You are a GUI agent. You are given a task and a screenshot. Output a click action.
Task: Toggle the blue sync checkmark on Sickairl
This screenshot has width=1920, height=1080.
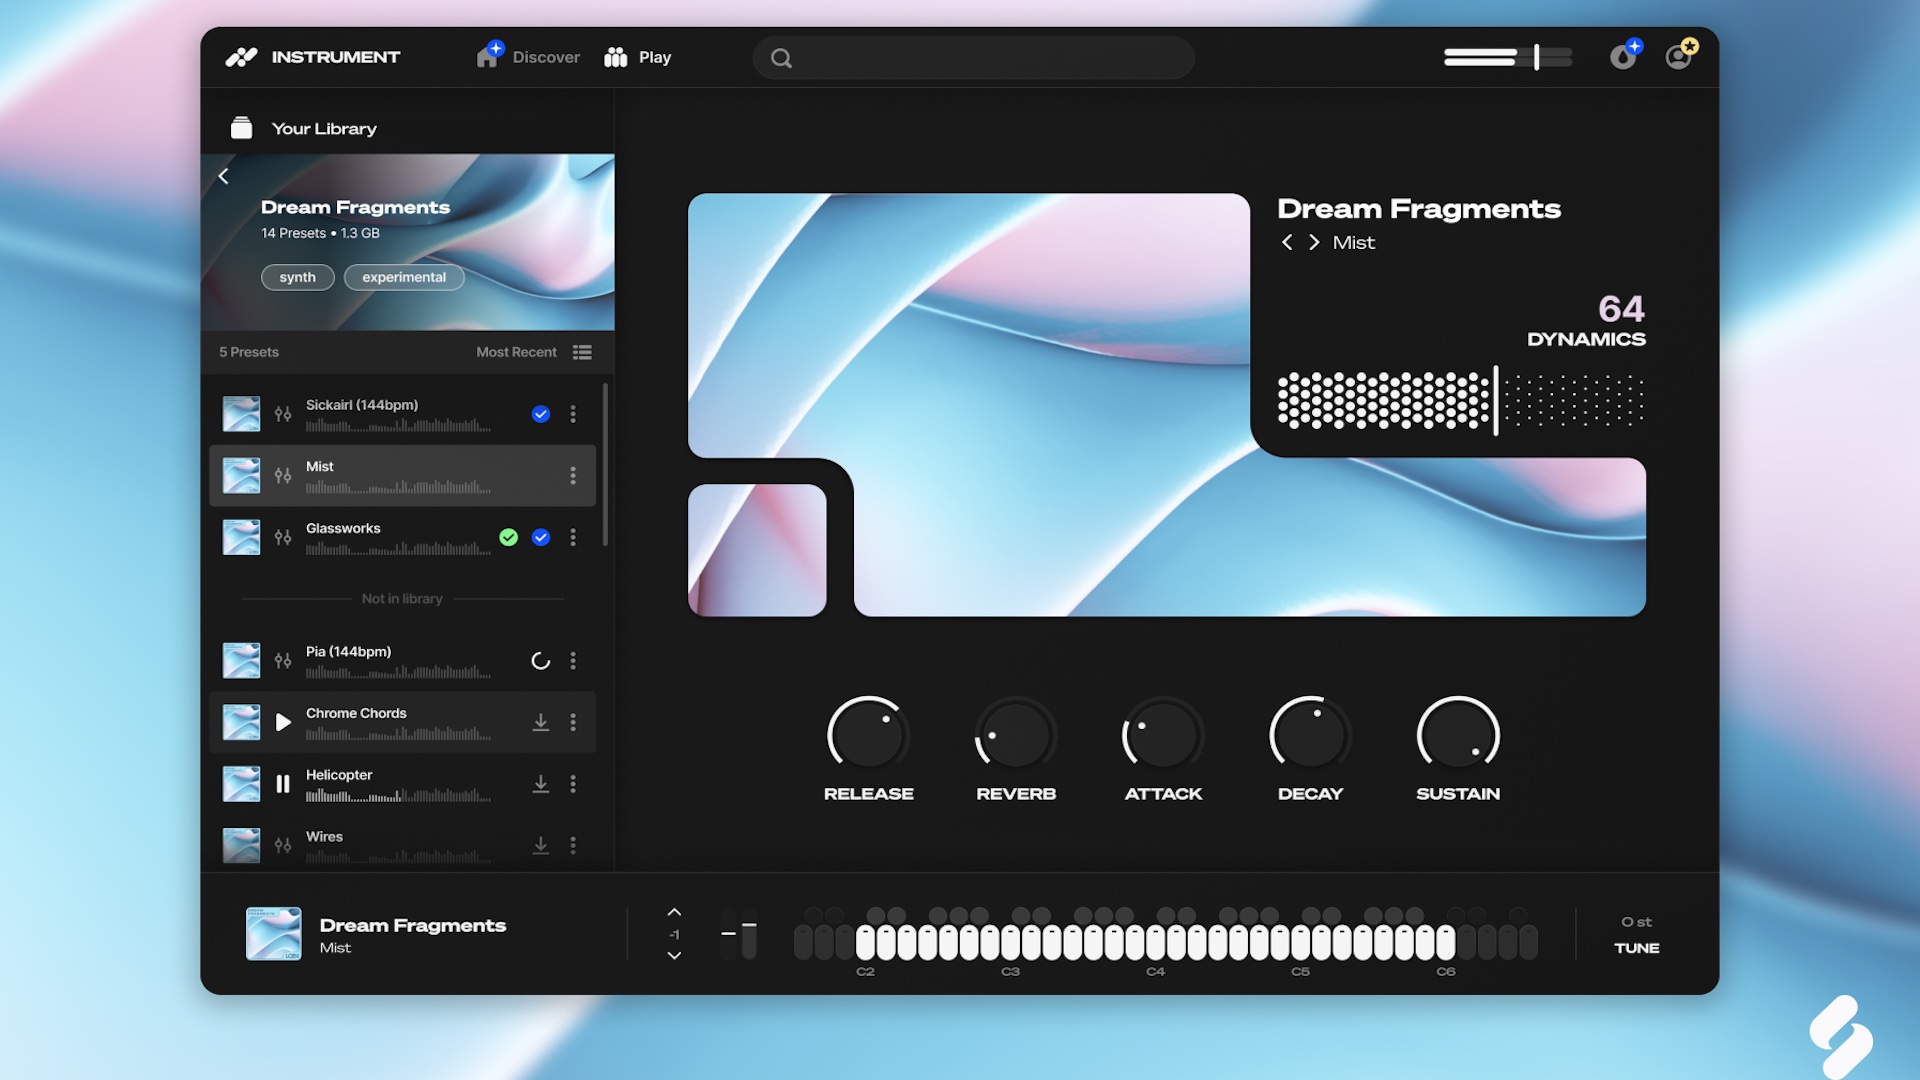tap(540, 414)
